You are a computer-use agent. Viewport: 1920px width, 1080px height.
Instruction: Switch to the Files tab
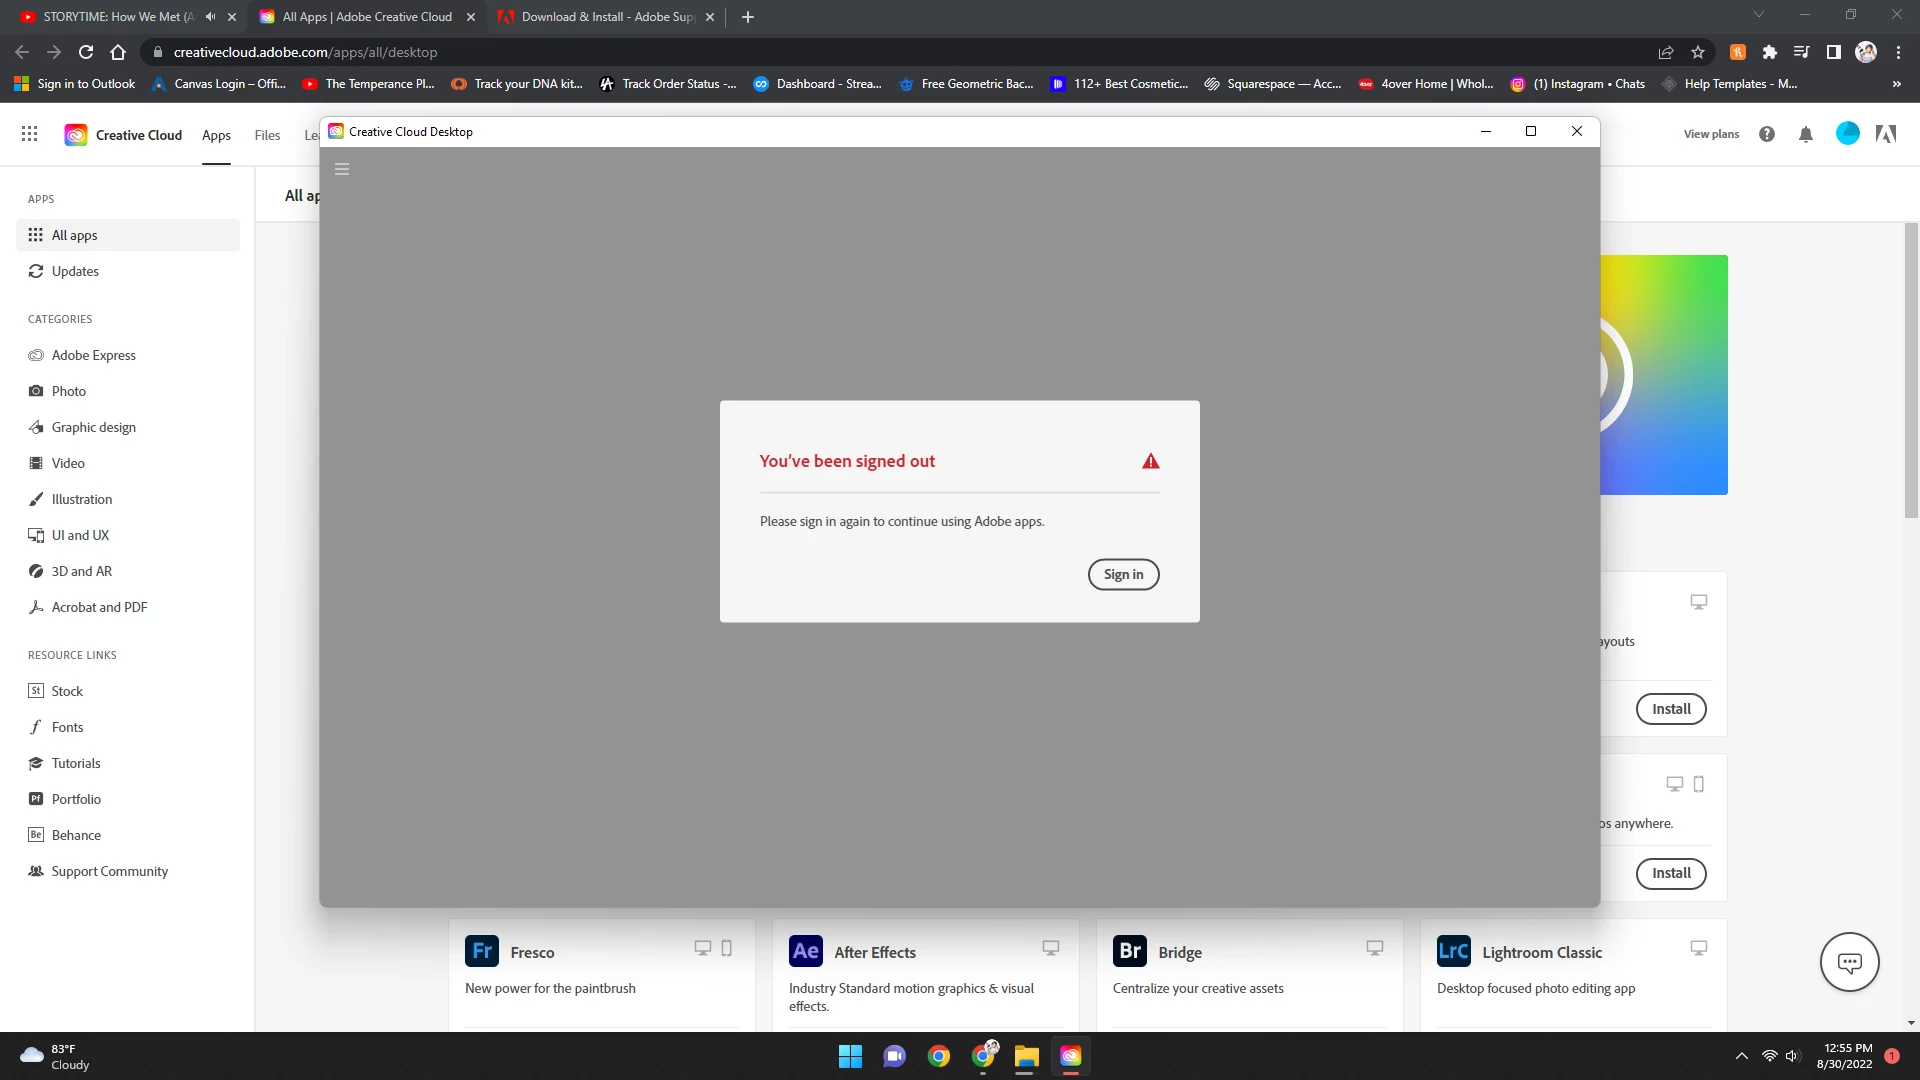pyautogui.click(x=267, y=135)
